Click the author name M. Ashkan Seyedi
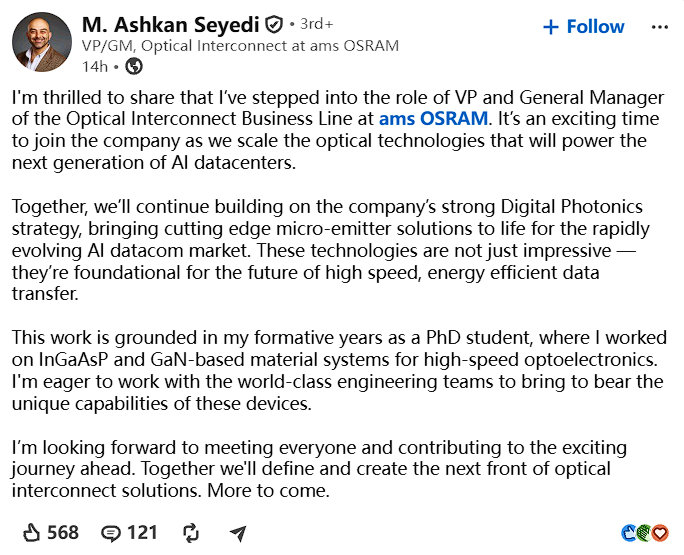The image size is (684, 555). point(171,25)
